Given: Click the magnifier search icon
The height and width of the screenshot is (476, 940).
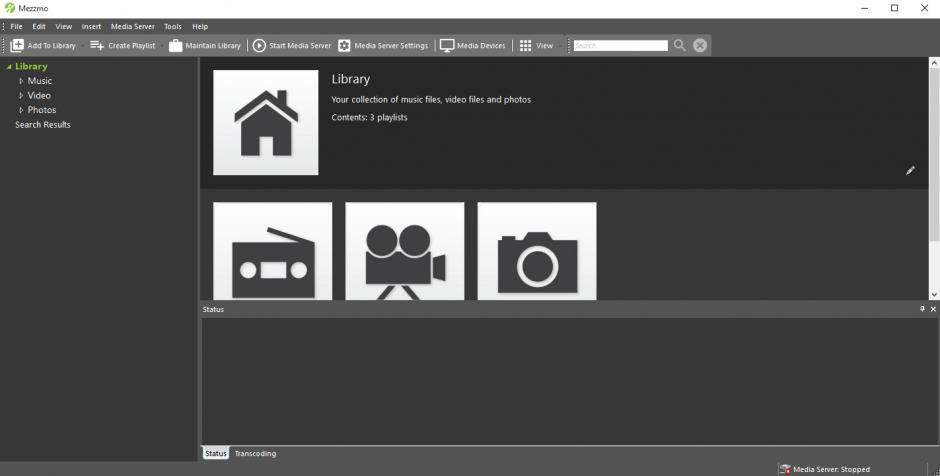Looking at the screenshot, I should tap(679, 46).
